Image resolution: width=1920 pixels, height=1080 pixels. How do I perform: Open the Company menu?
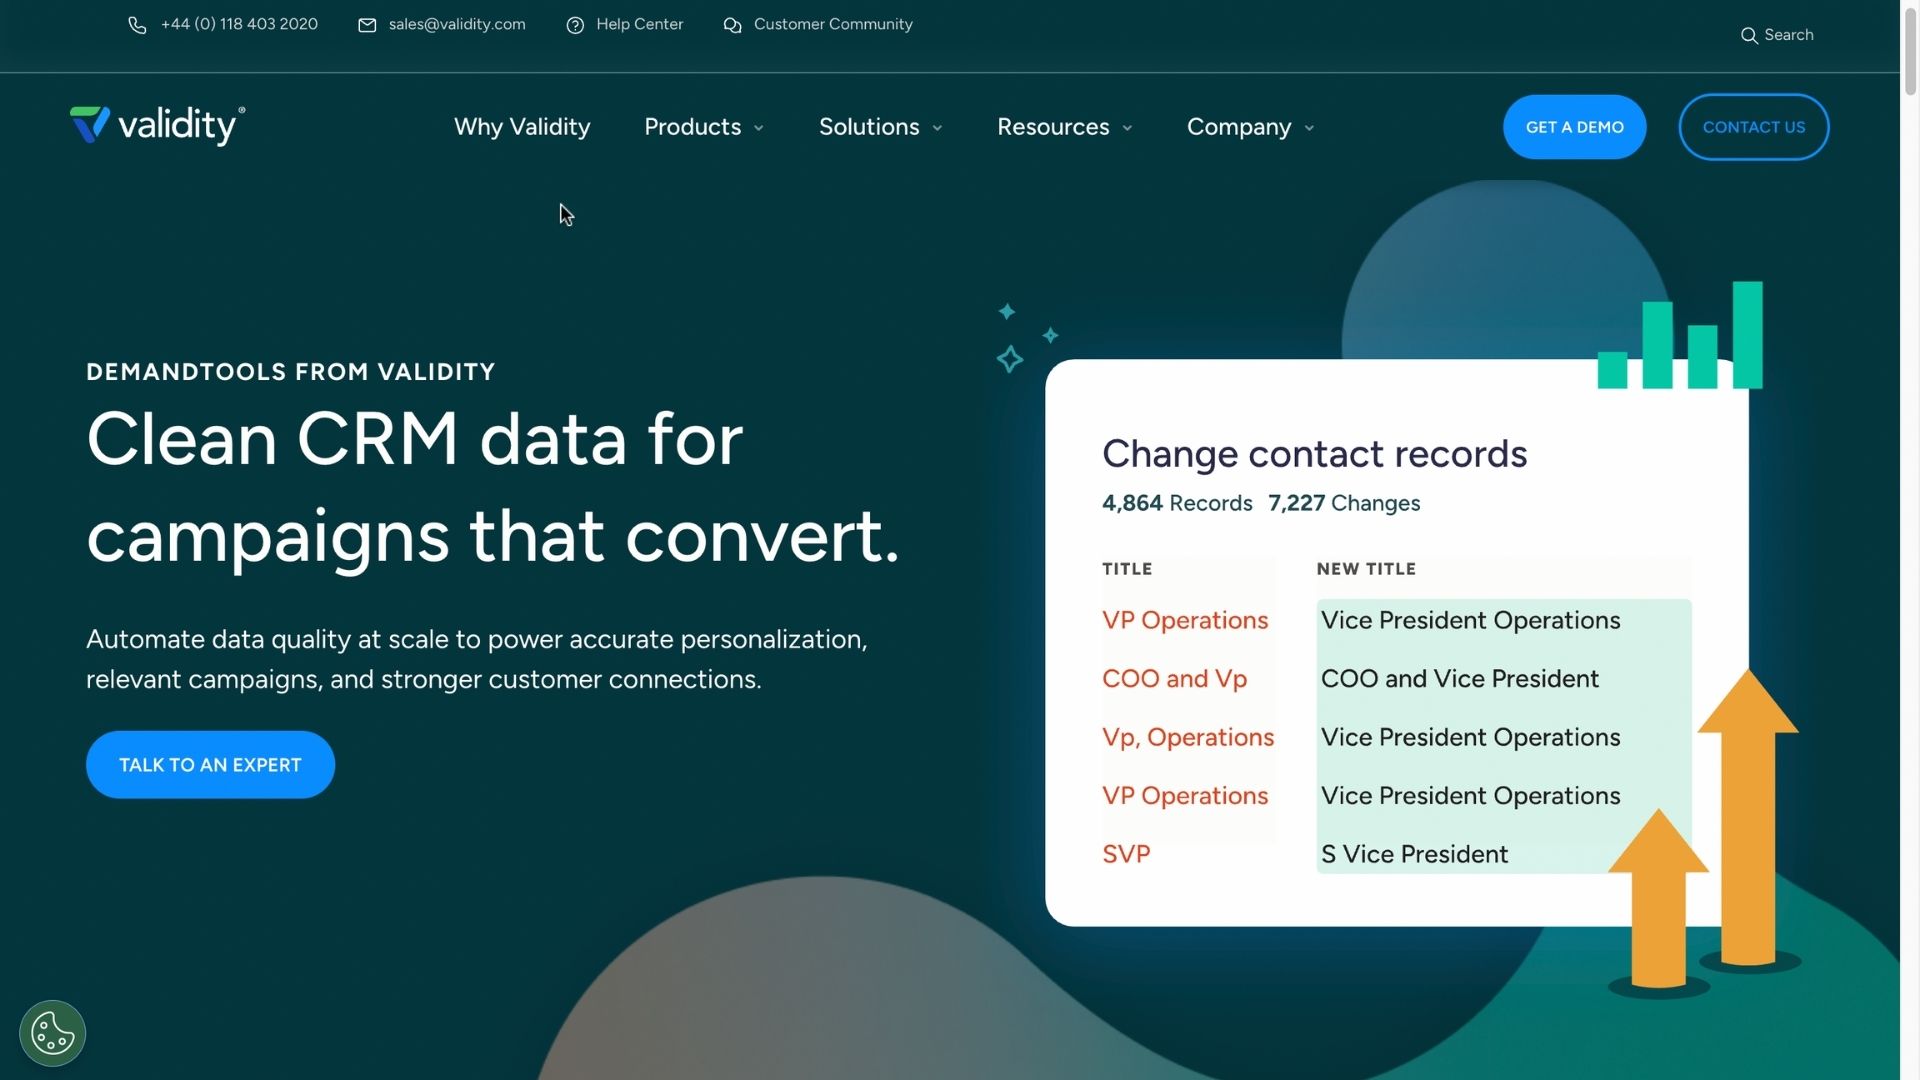1239,127
